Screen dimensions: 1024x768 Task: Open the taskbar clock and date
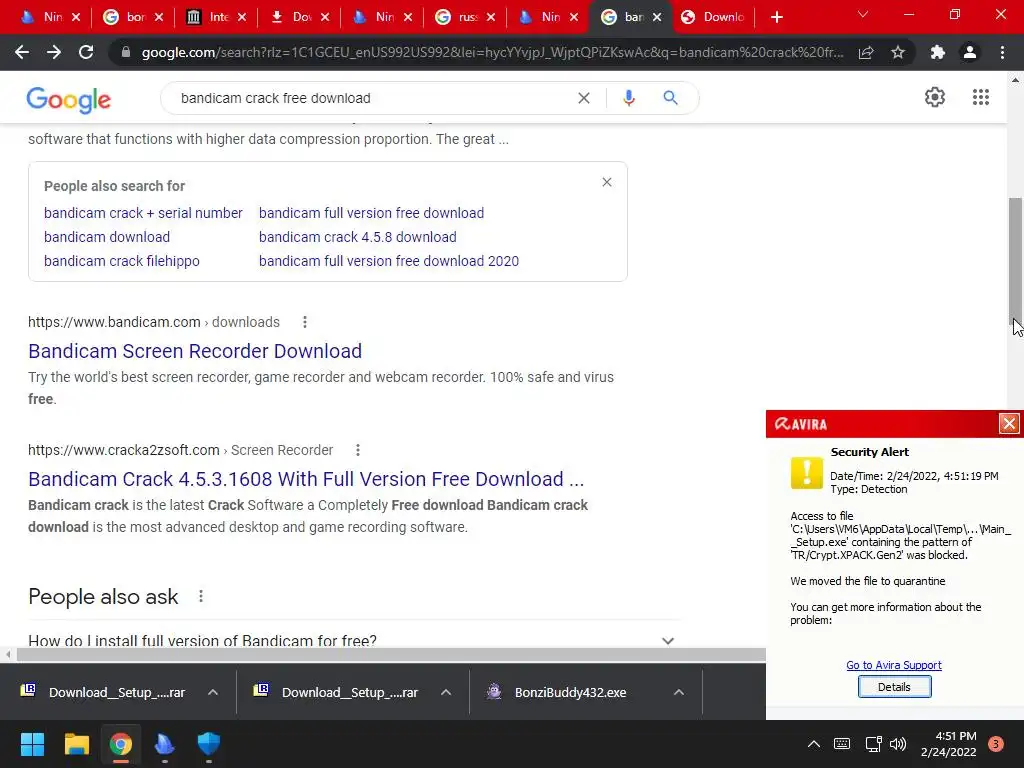point(948,744)
